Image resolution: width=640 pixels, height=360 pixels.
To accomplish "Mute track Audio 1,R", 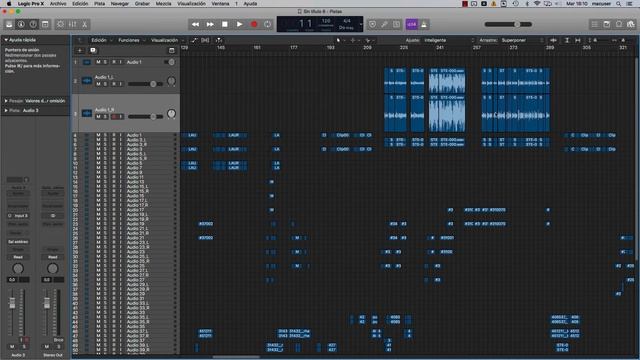I will click(98, 117).
